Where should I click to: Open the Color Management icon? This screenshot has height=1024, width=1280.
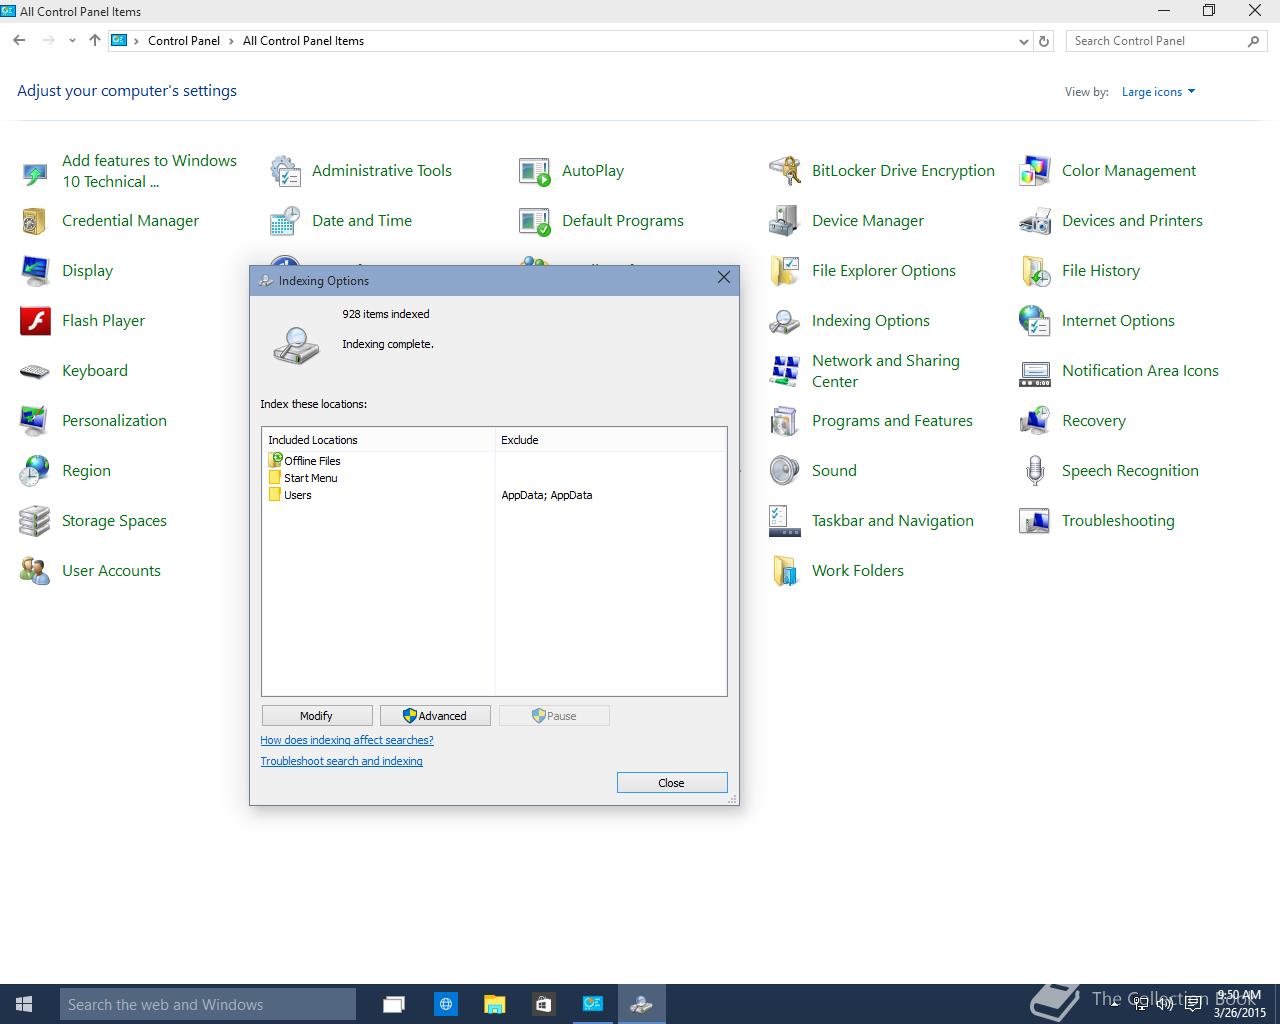1035,171
